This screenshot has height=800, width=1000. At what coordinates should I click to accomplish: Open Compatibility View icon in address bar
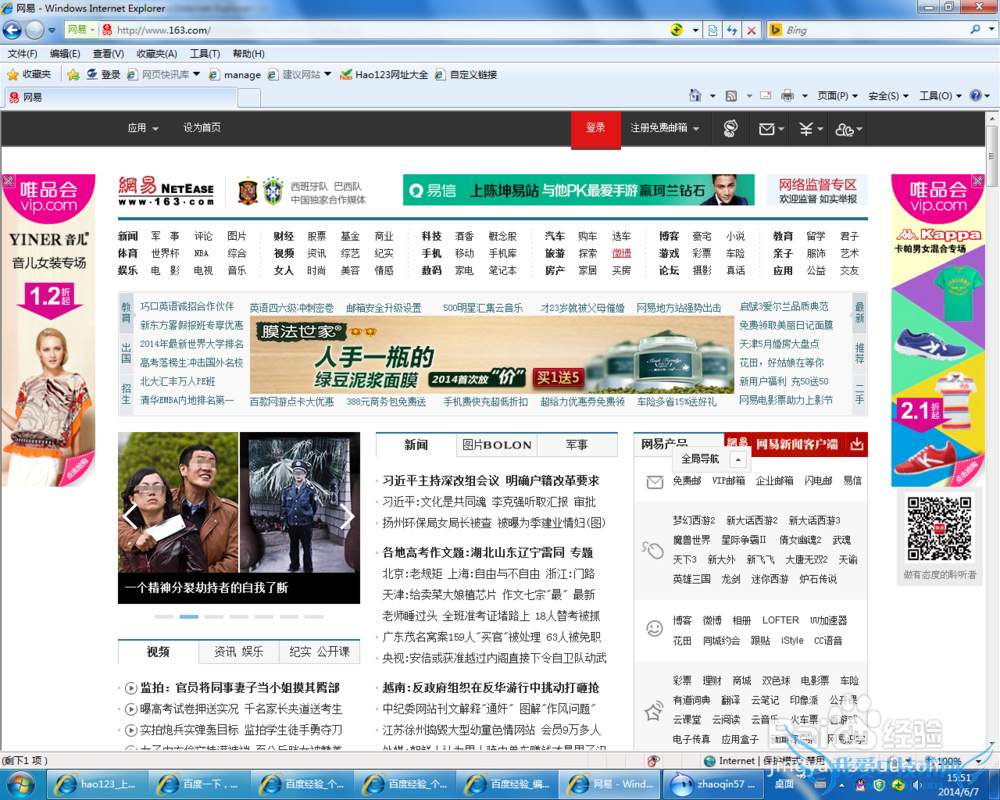(x=712, y=30)
